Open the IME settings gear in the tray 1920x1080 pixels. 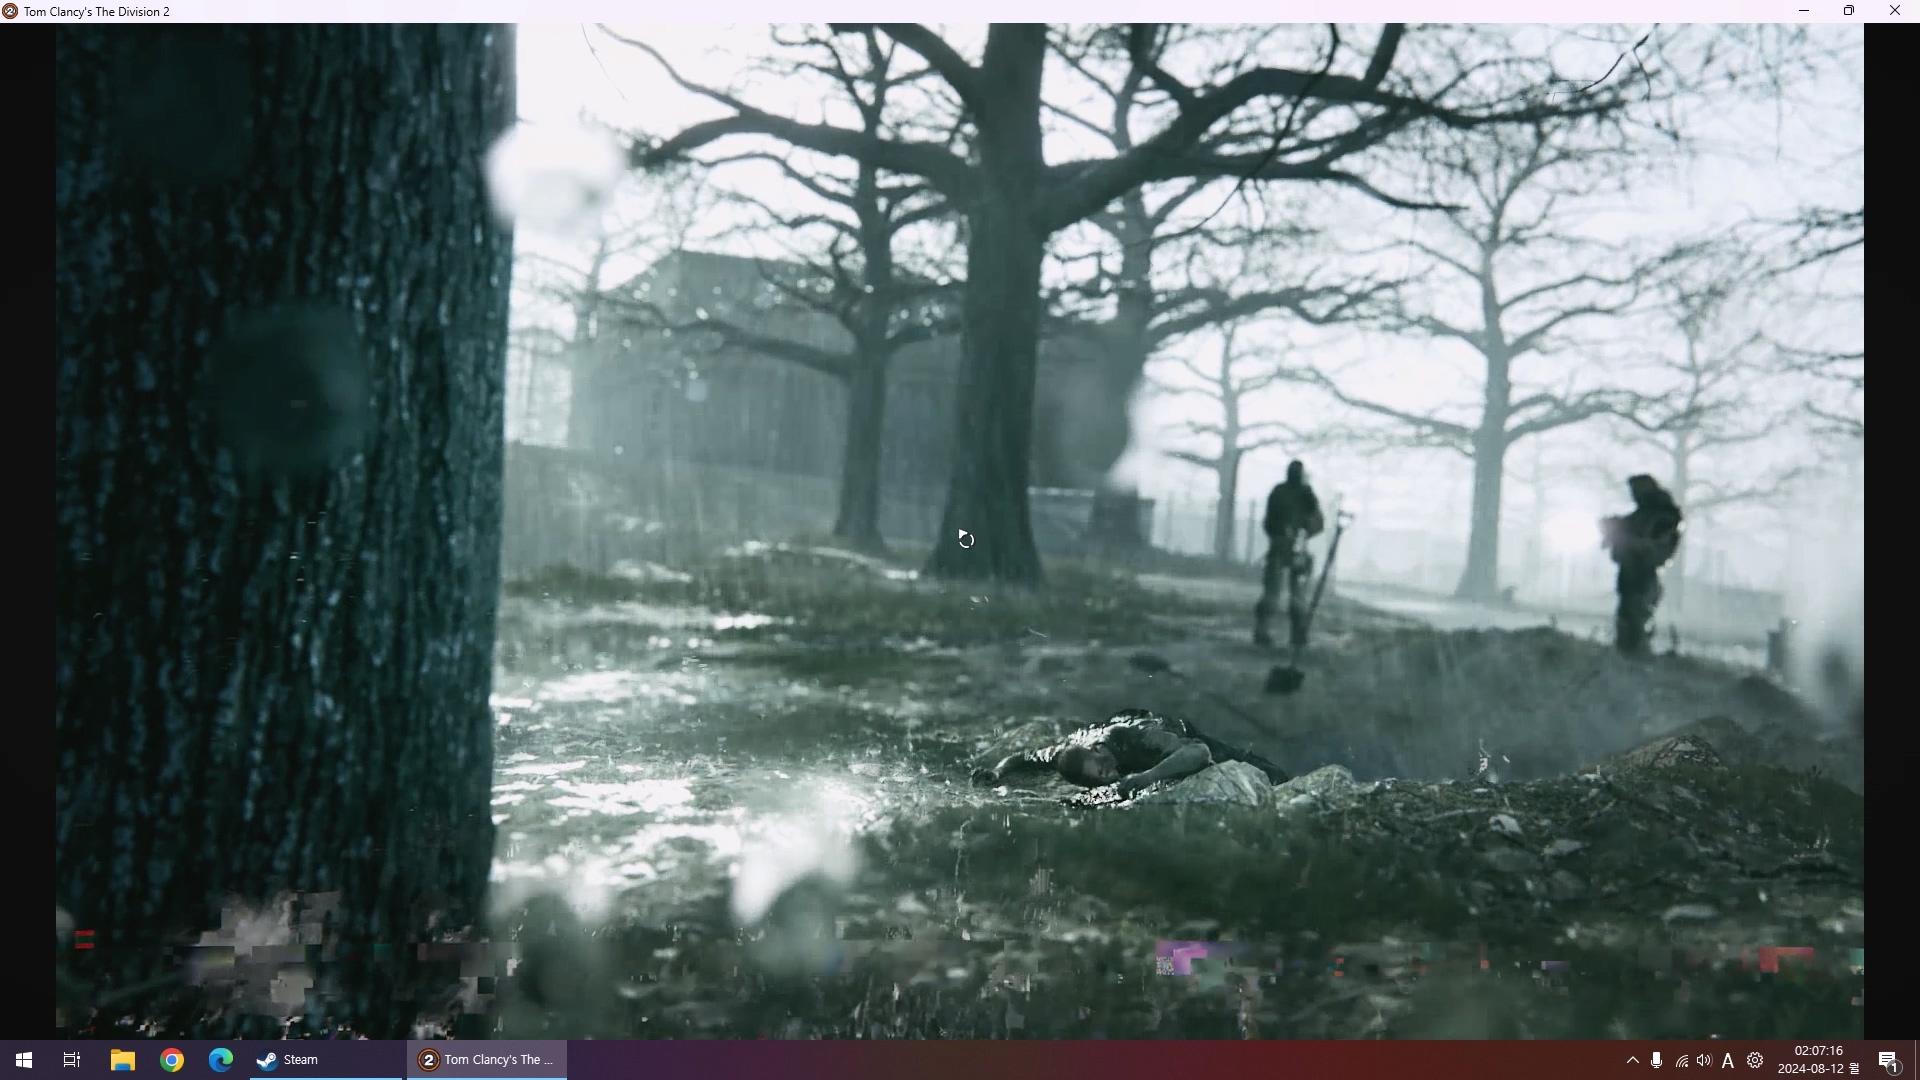coord(1755,1060)
